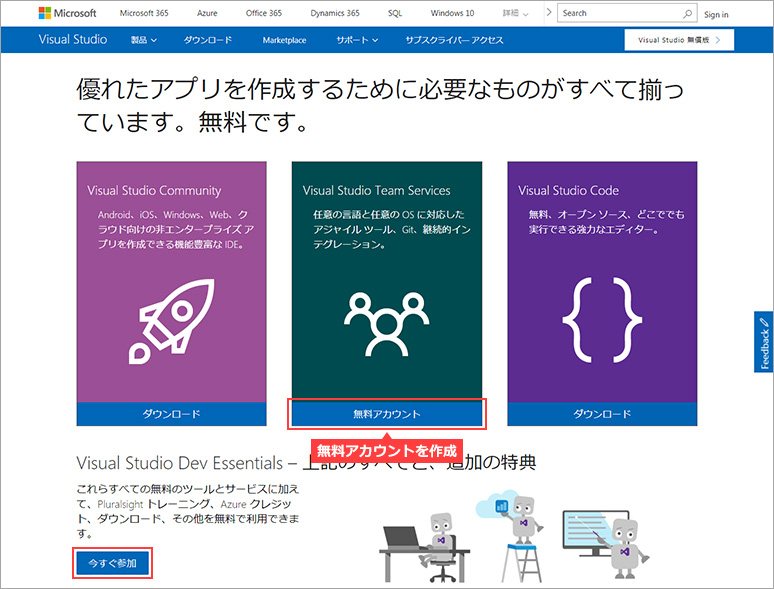Open Office 365 link
774x589 pixels.
264,13
